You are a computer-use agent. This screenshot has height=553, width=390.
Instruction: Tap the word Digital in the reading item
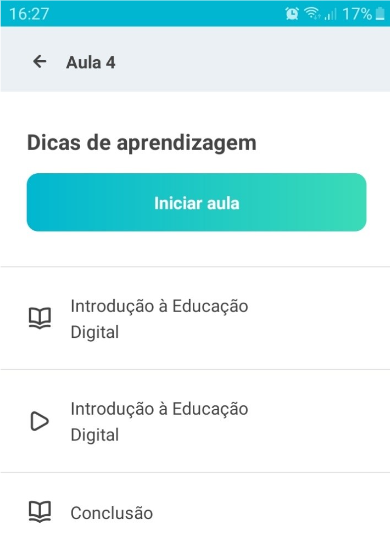tap(95, 332)
